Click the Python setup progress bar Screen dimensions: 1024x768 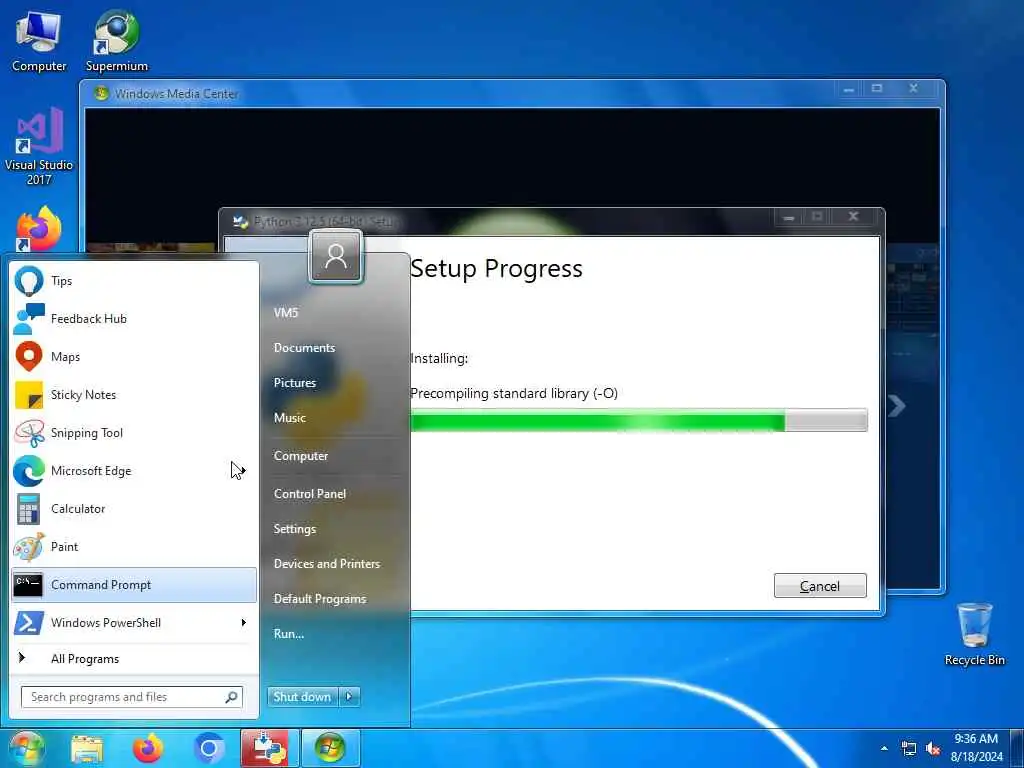point(639,421)
